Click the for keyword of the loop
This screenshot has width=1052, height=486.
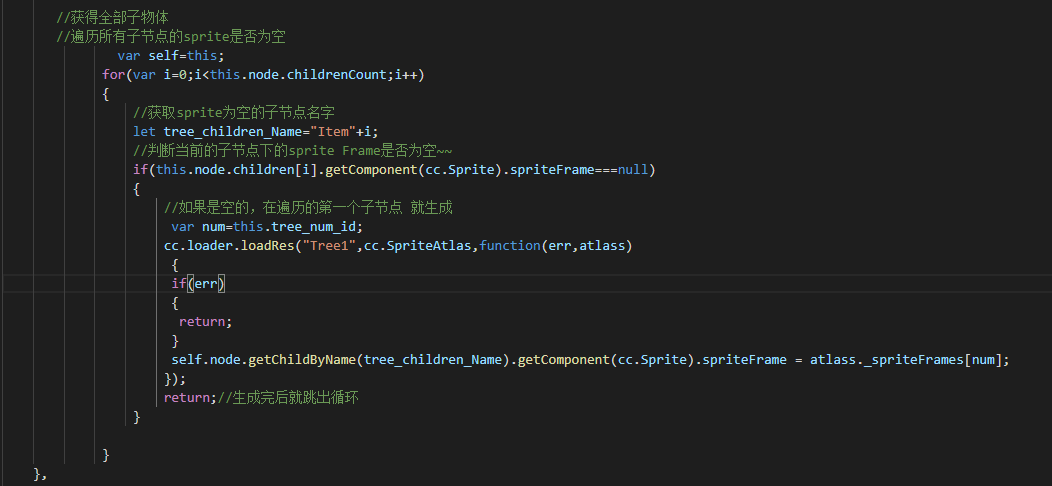pyautogui.click(x=113, y=74)
